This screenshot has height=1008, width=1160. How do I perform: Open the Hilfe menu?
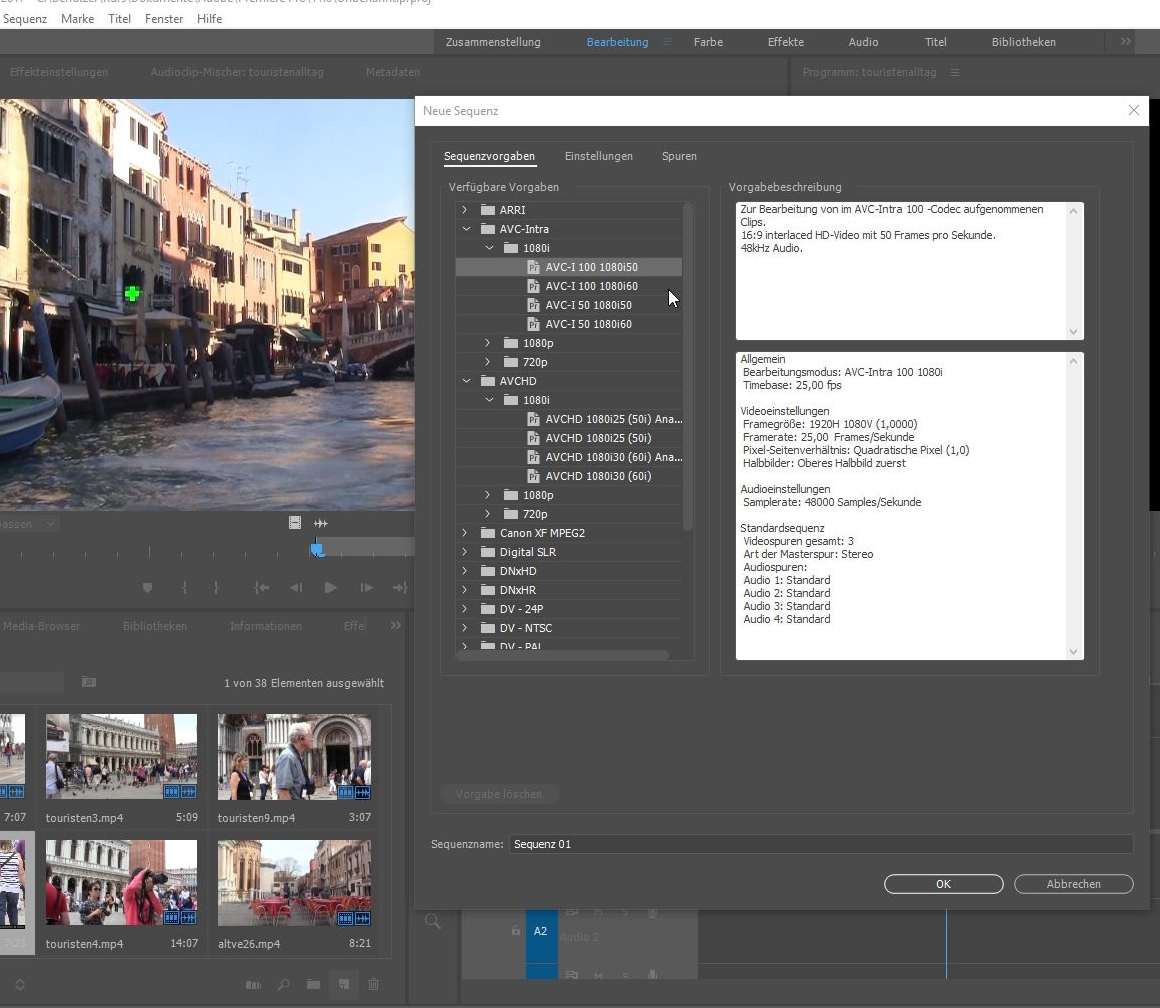[x=209, y=18]
